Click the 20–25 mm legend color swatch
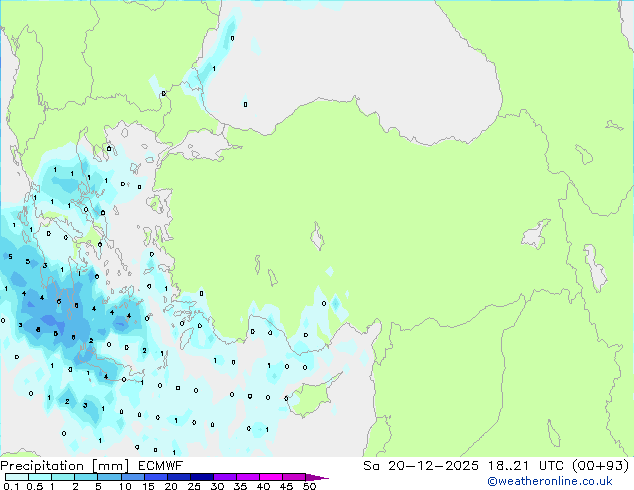The width and height of the screenshot is (634, 490). [179, 477]
